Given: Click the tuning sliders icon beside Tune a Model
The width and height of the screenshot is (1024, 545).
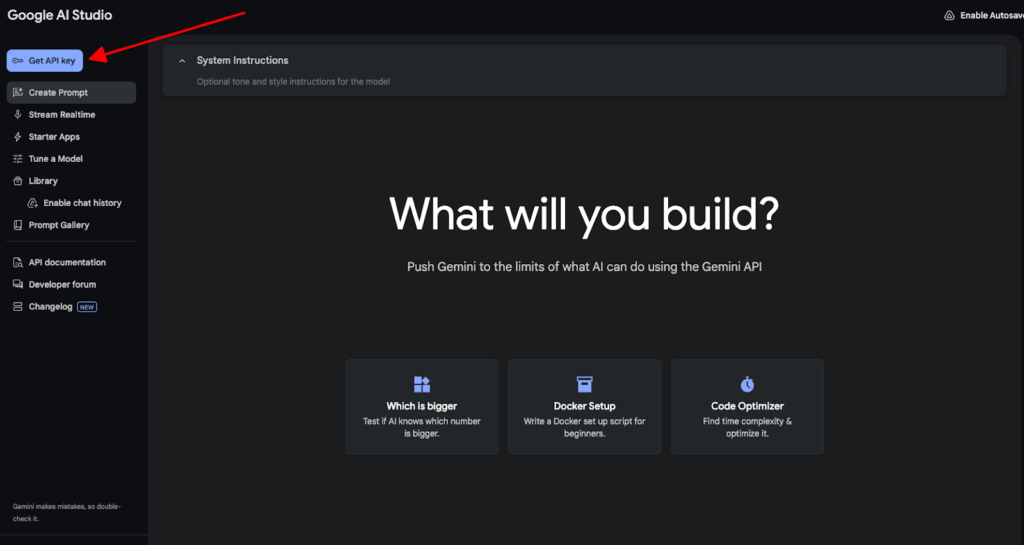Looking at the screenshot, I should click(18, 159).
